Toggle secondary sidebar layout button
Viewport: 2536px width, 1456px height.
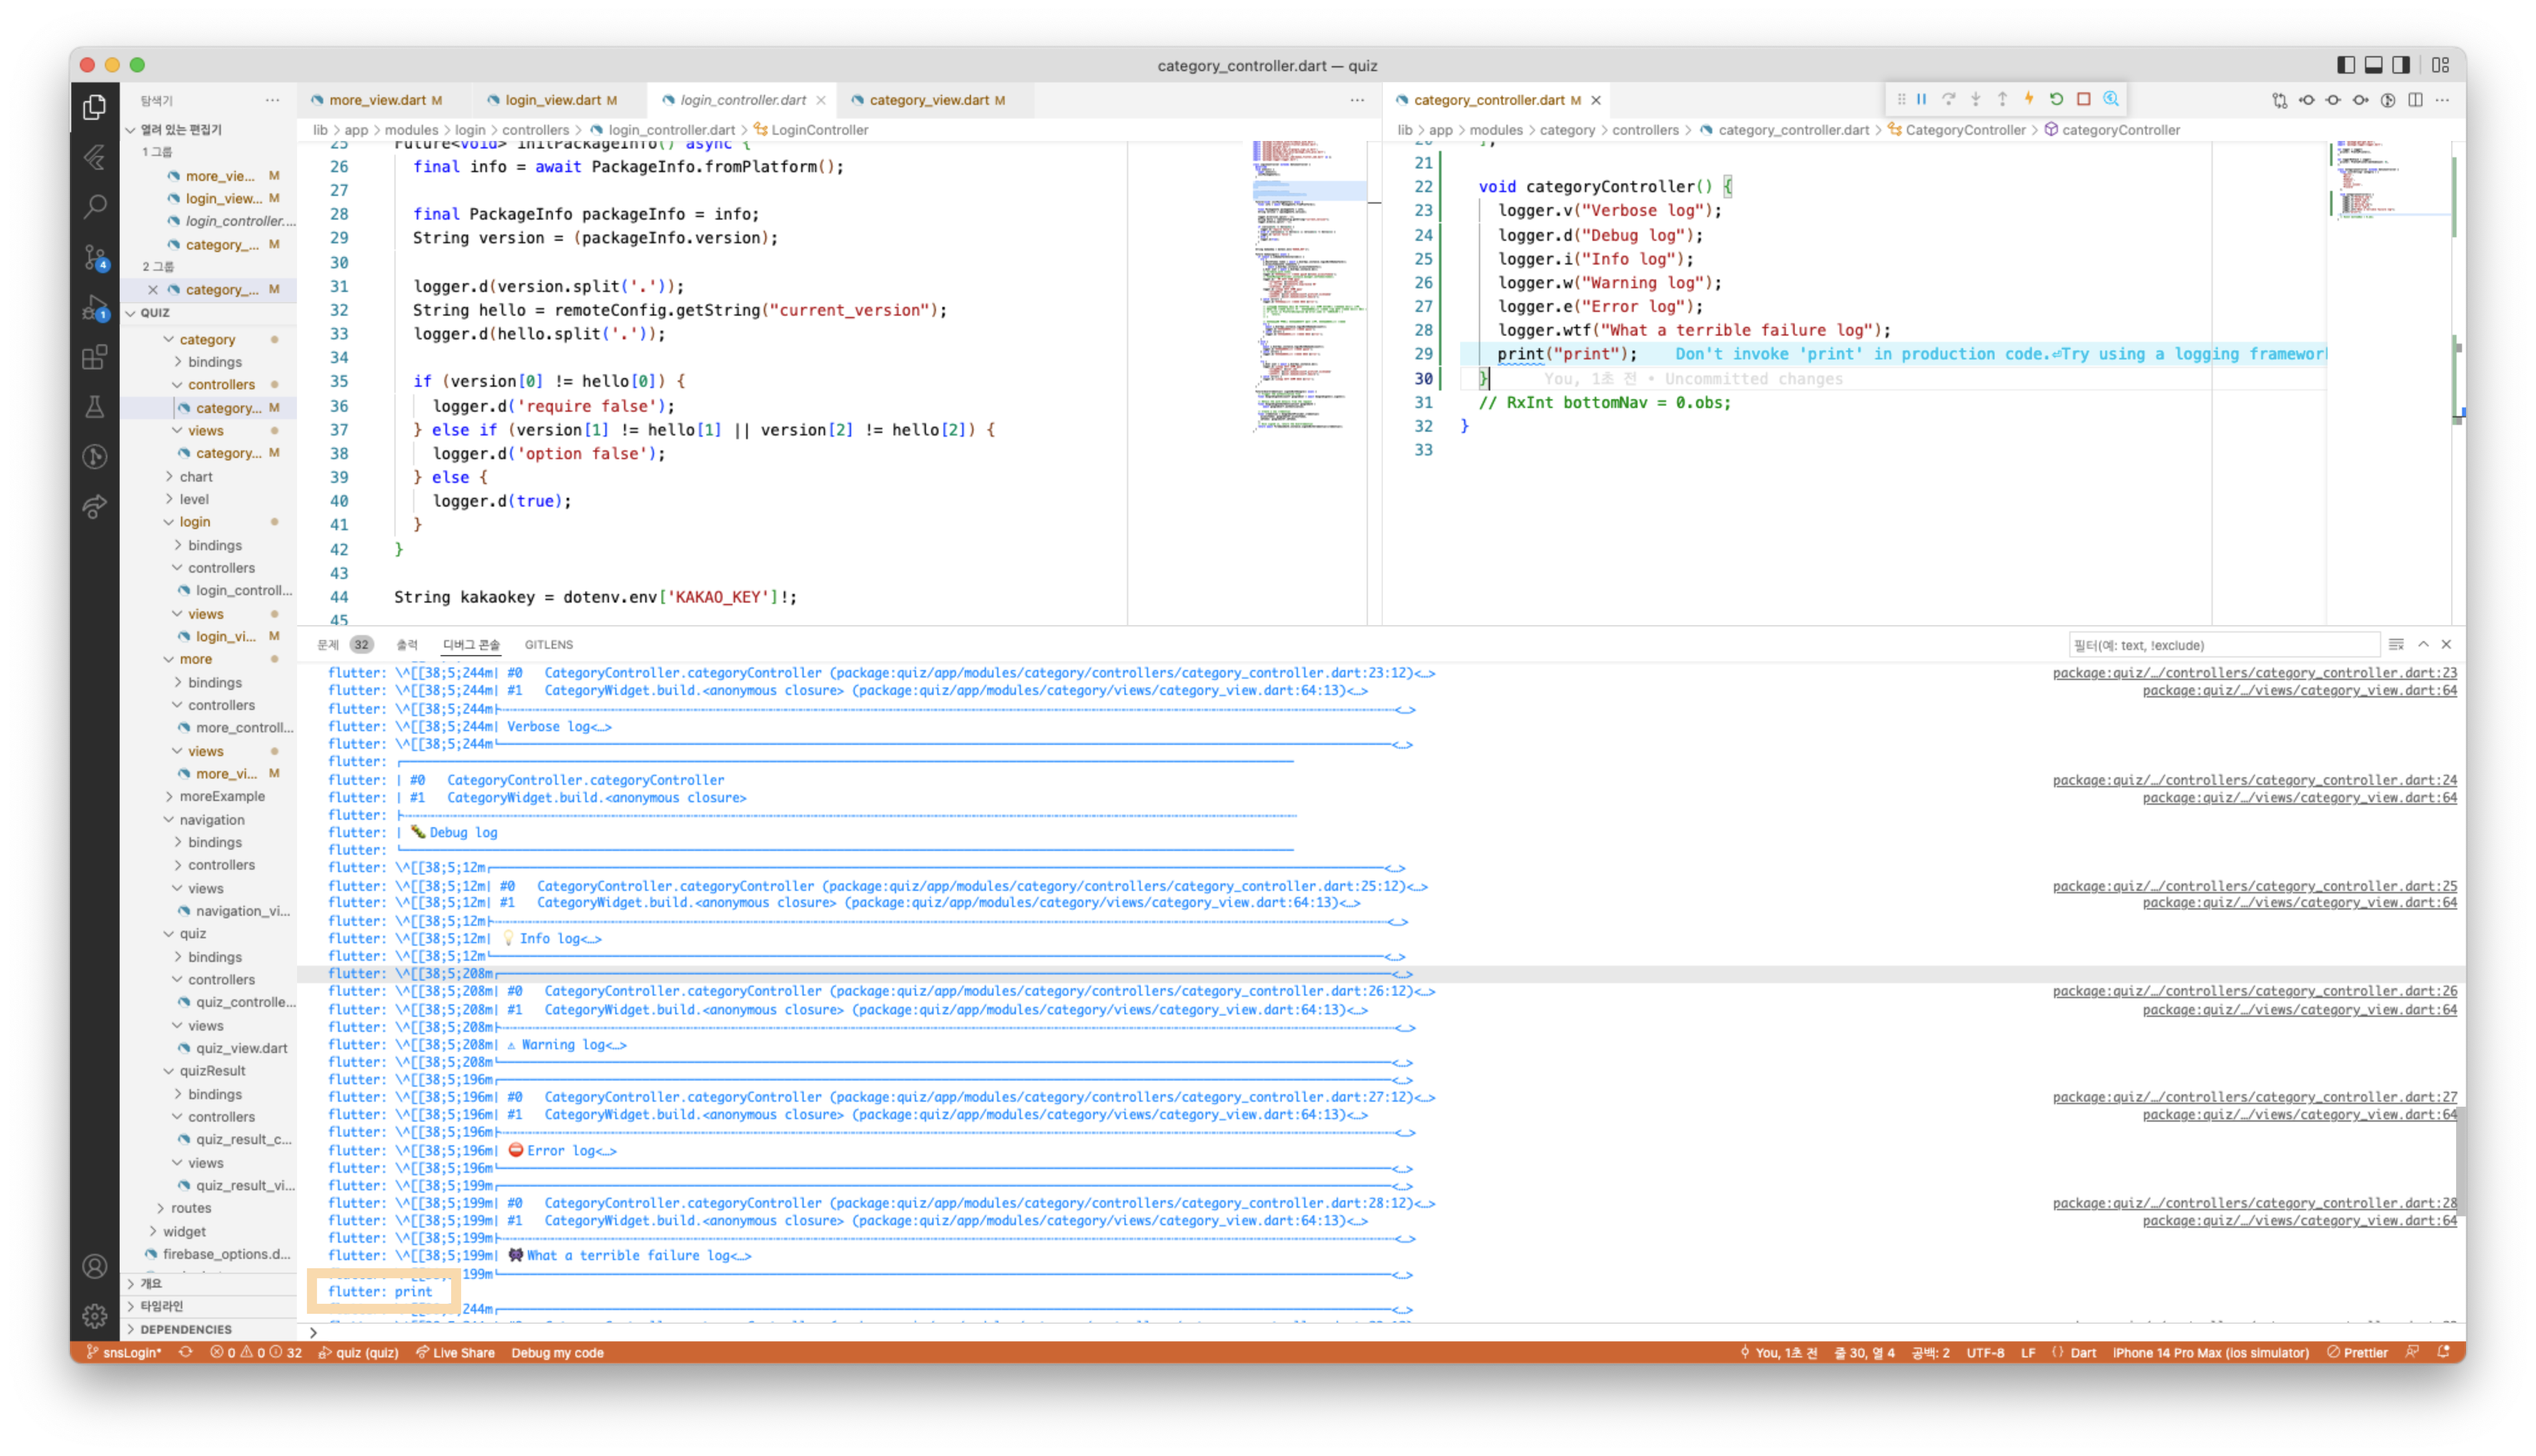tap(2400, 65)
